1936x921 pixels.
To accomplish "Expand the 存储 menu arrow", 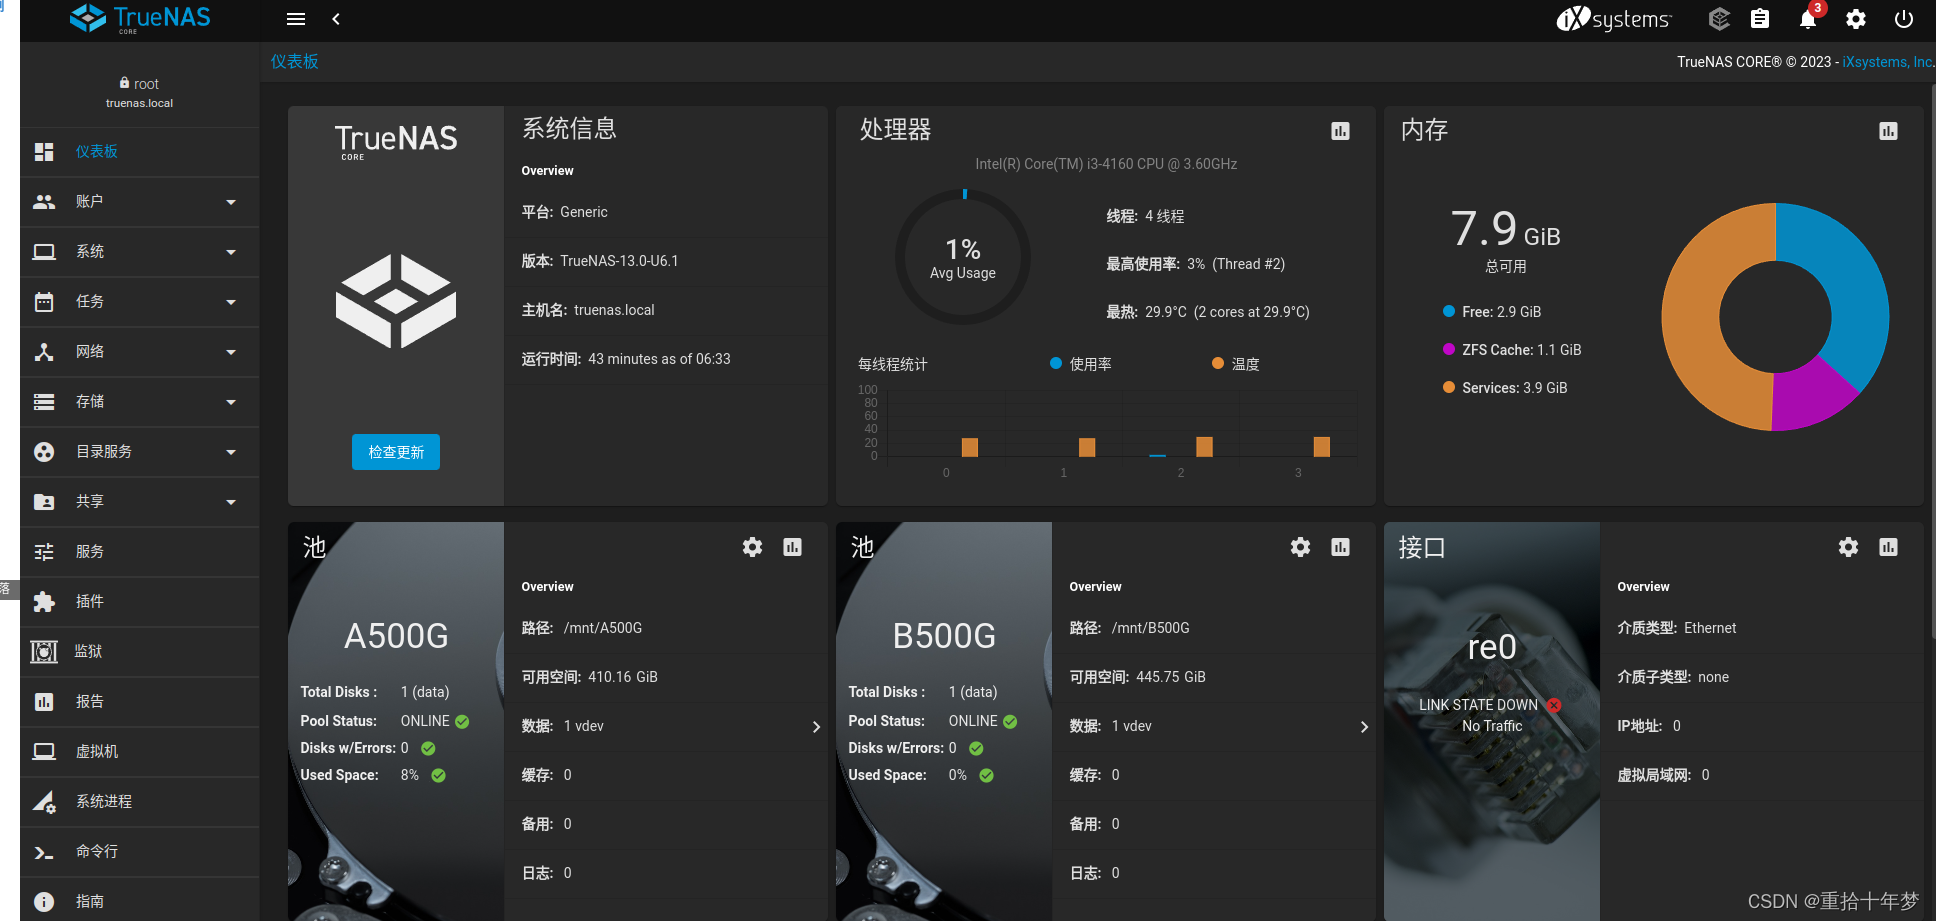I will point(231,402).
